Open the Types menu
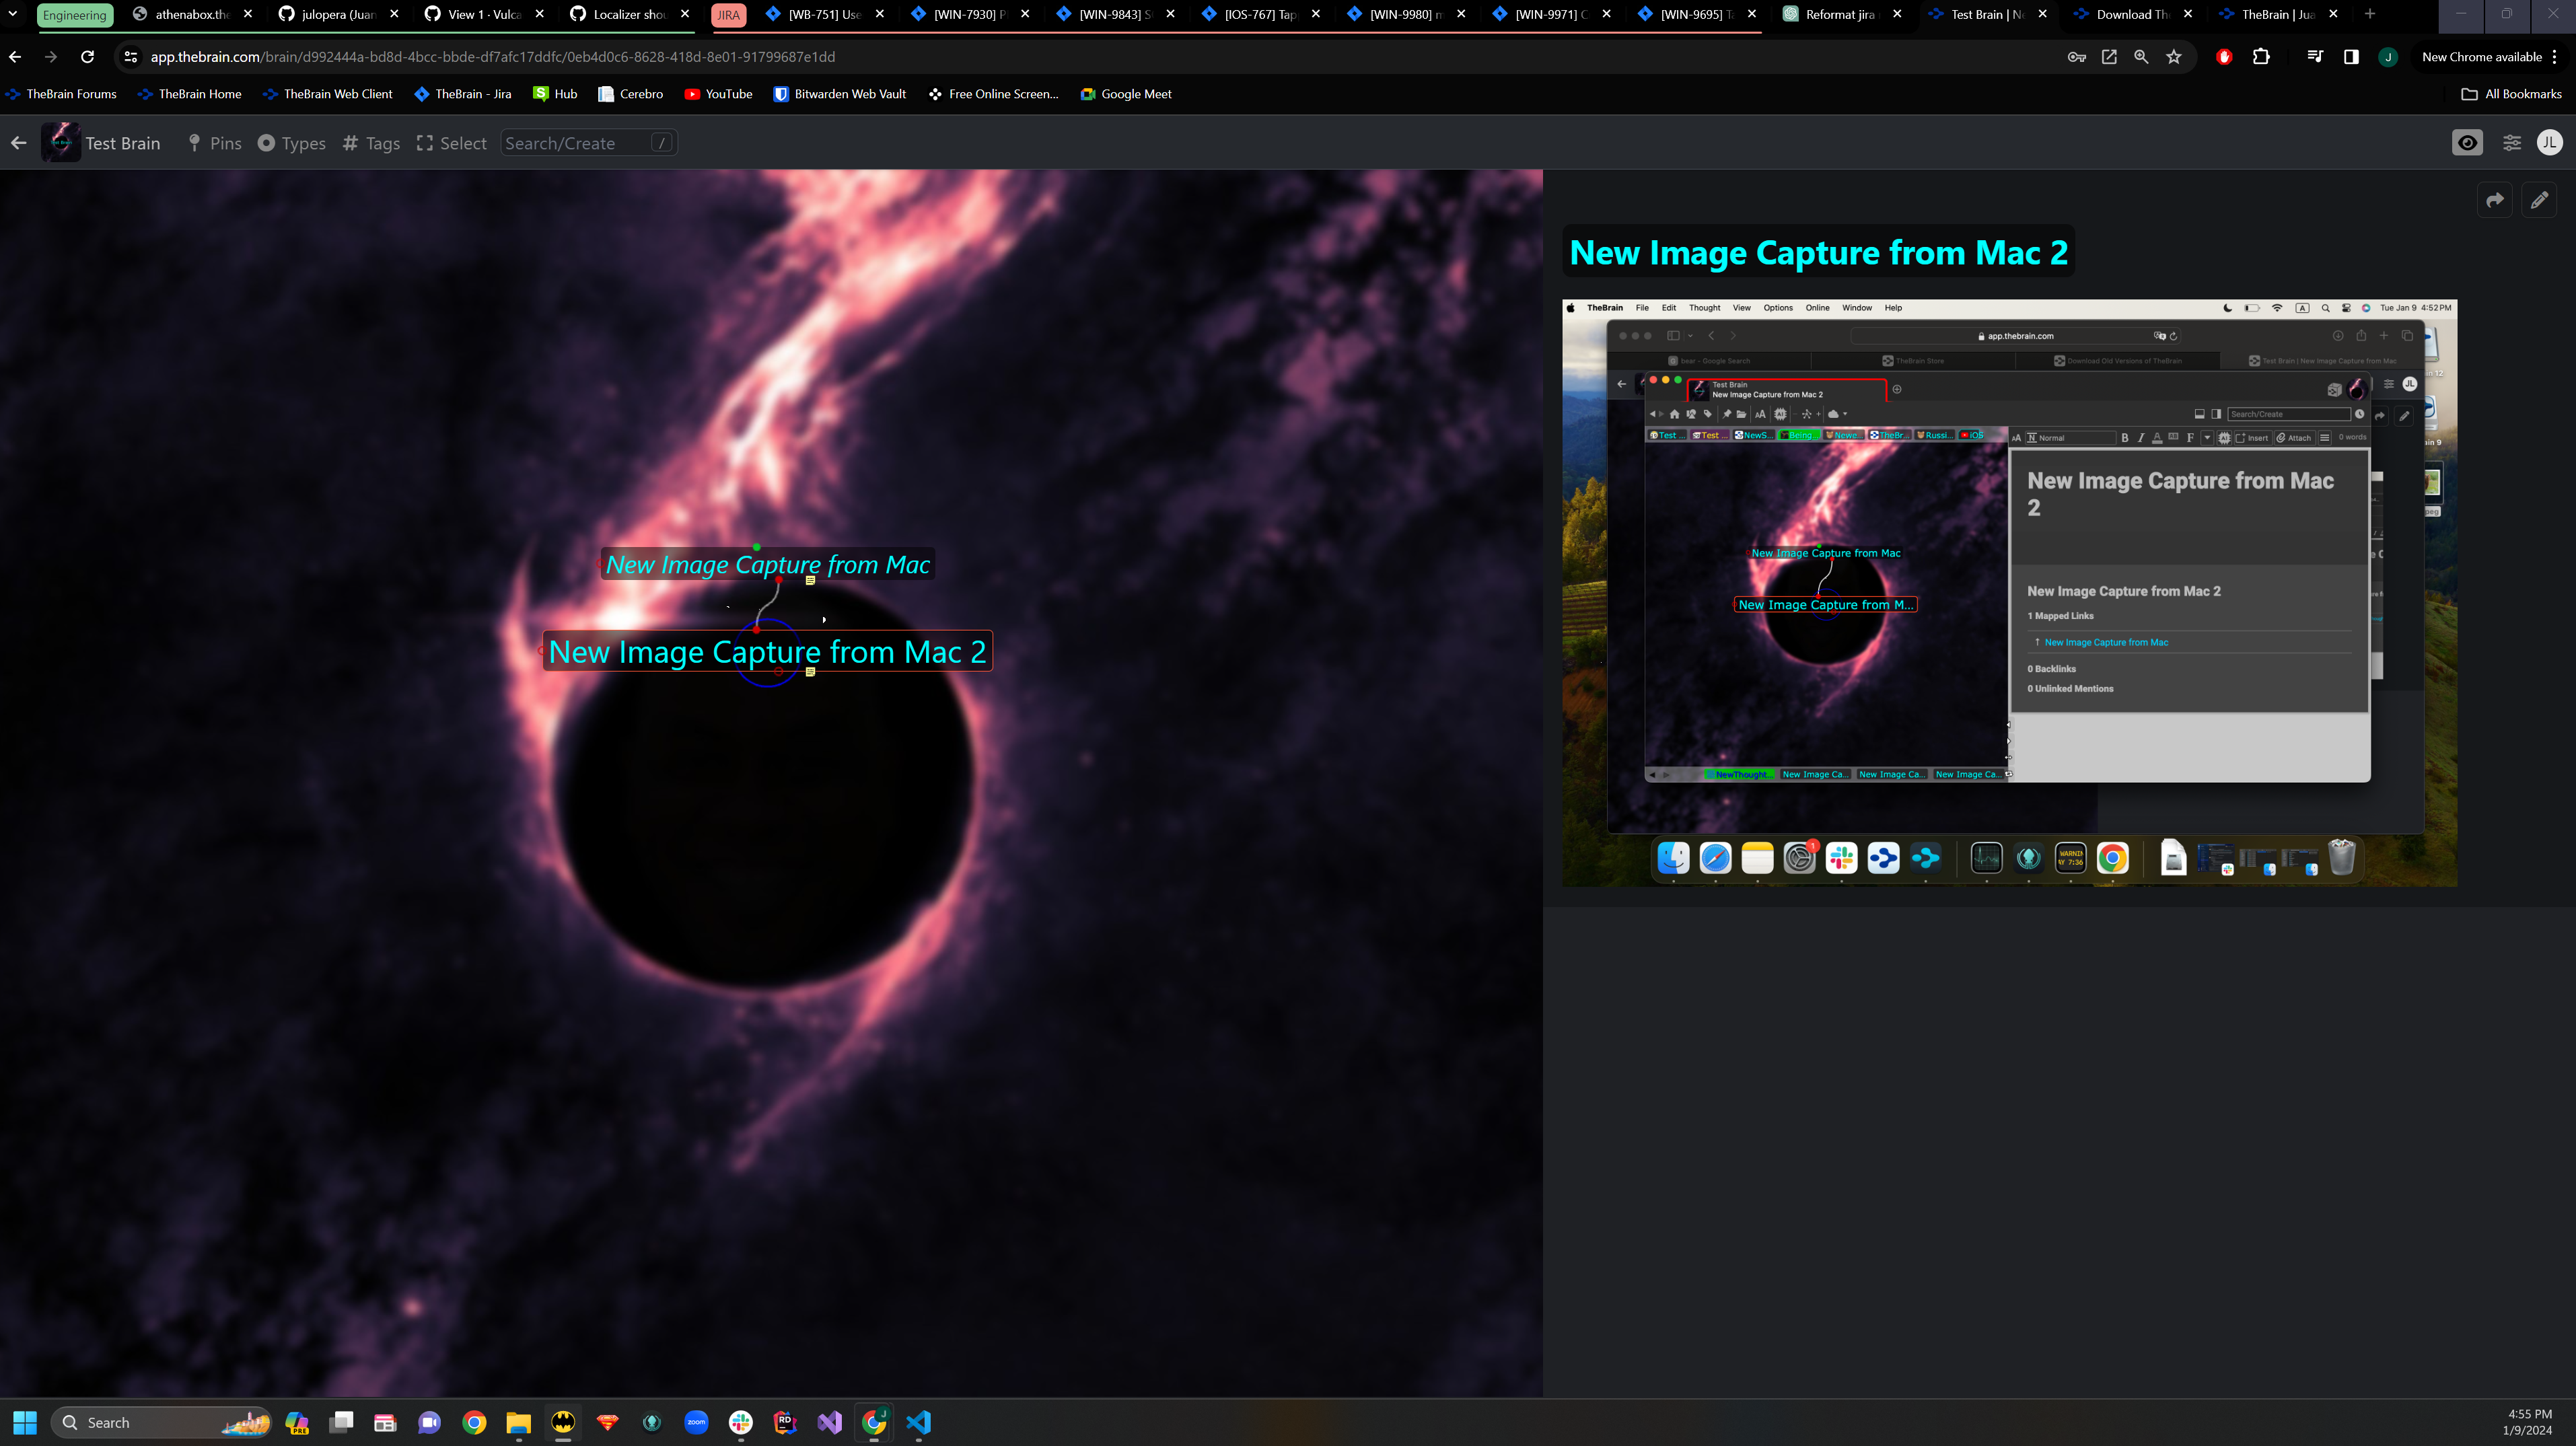The height and width of the screenshot is (1446, 2576). [292, 143]
